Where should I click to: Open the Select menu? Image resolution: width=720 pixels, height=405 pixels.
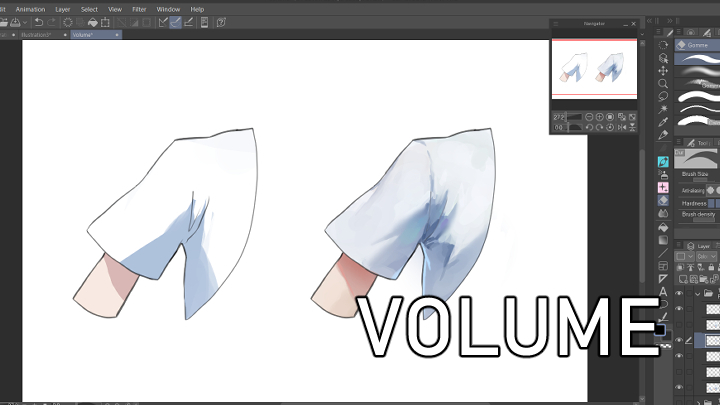(89, 9)
